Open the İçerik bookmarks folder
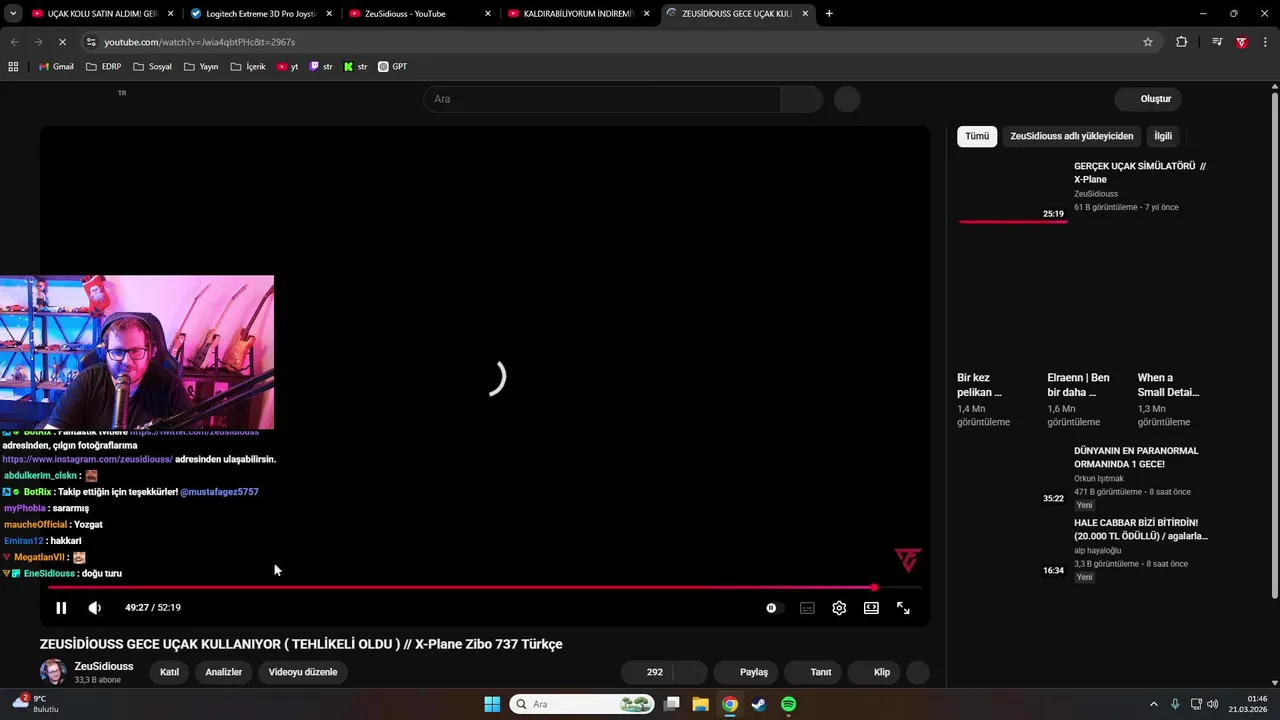Viewport: 1280px width, 720px height. (248, 67)
